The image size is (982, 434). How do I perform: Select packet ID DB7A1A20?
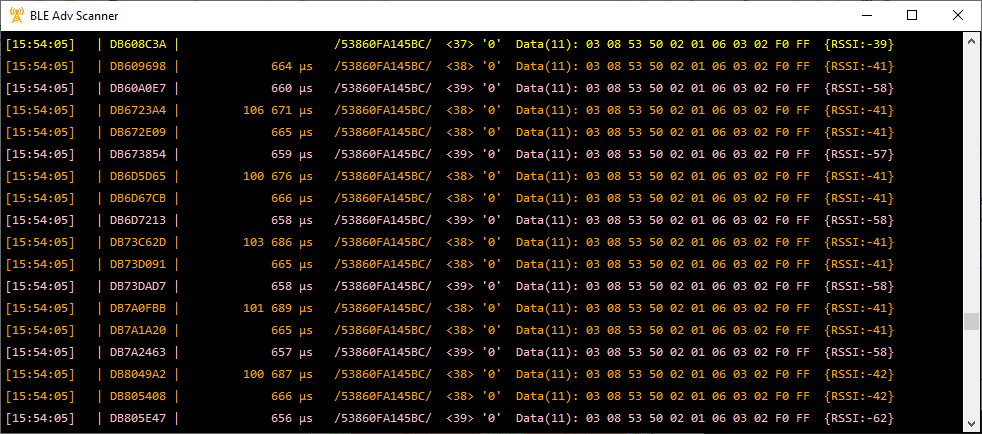(x=138, y=330)
